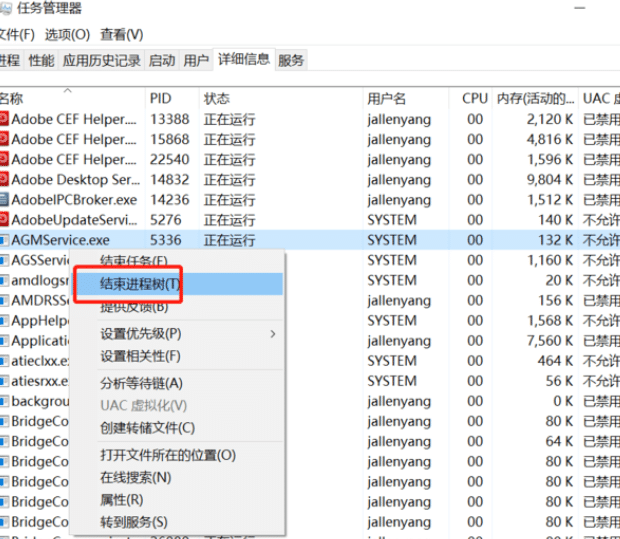Choose 在线搜索(N) in context menu
The height and width of the screenshot is (539, 620).
(x=178, y=478)
